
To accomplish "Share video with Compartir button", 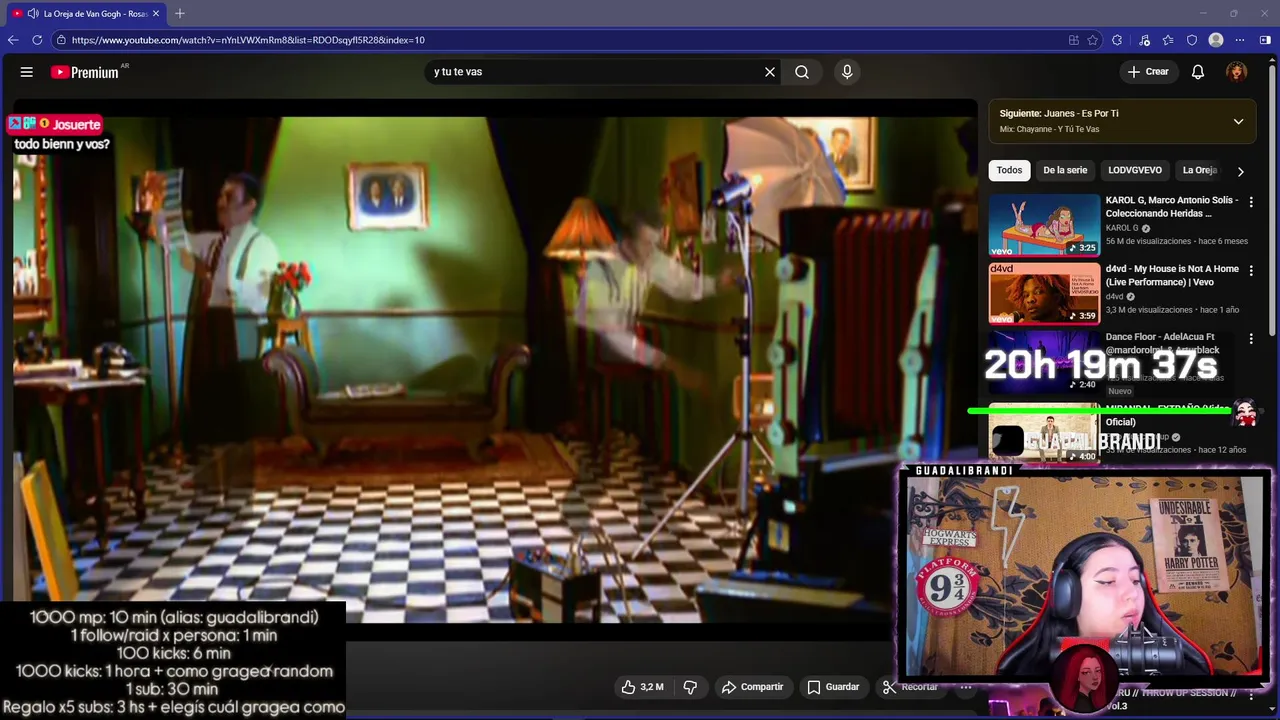I will [752, 687].
